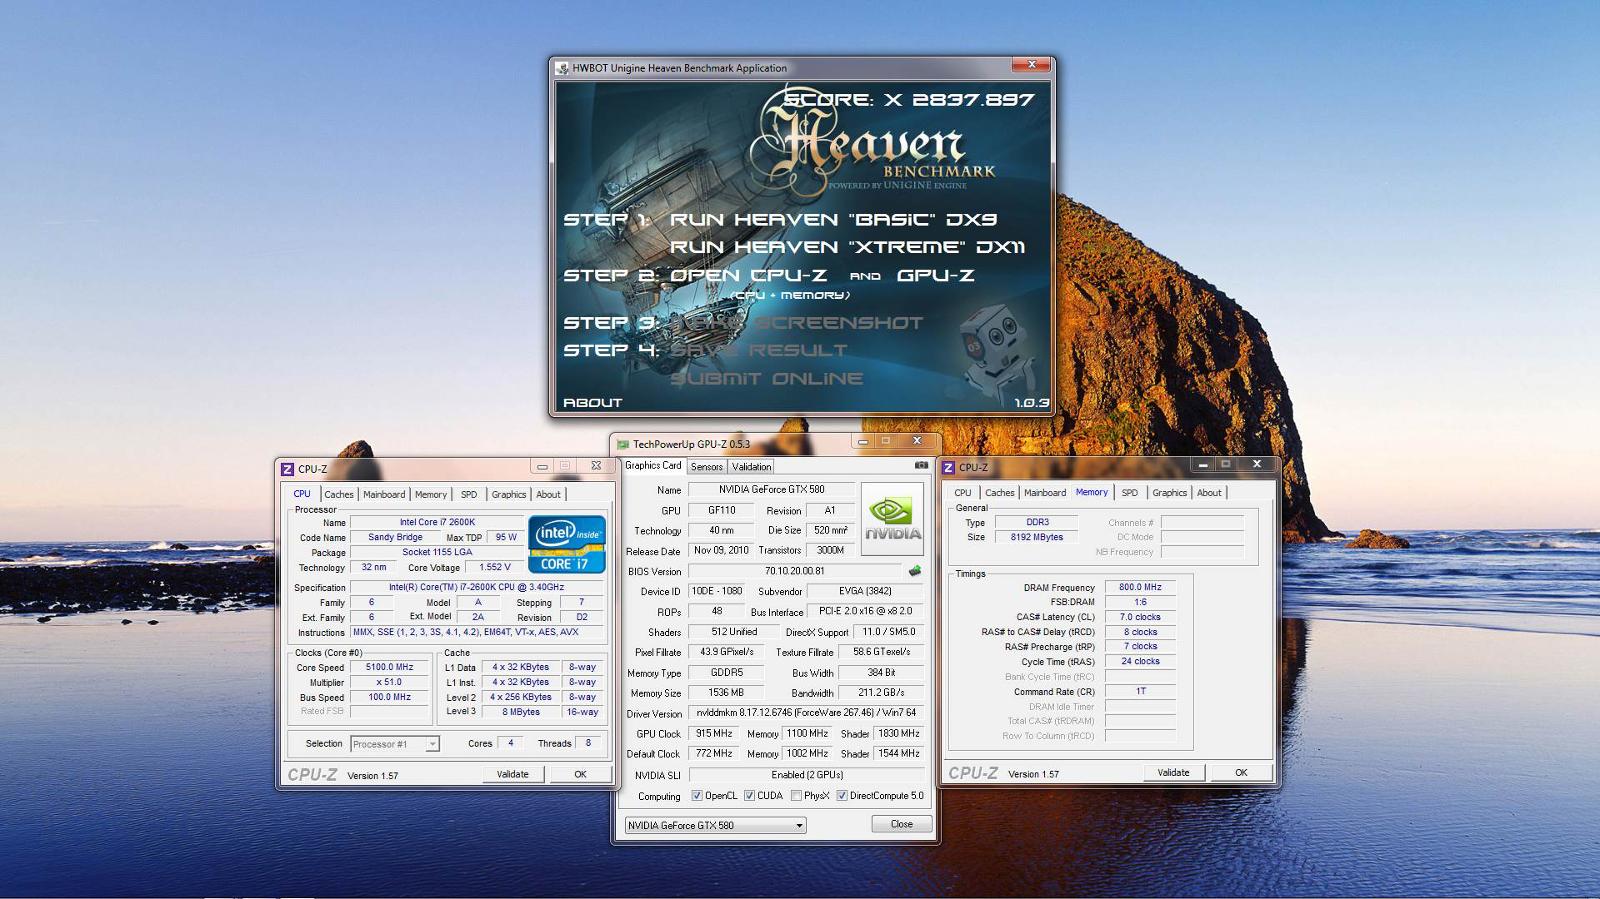Toggle the OpenCL checkbox
Viewport: 1600px width, 899px height.
pyautogui.click(x=697, y=796)
